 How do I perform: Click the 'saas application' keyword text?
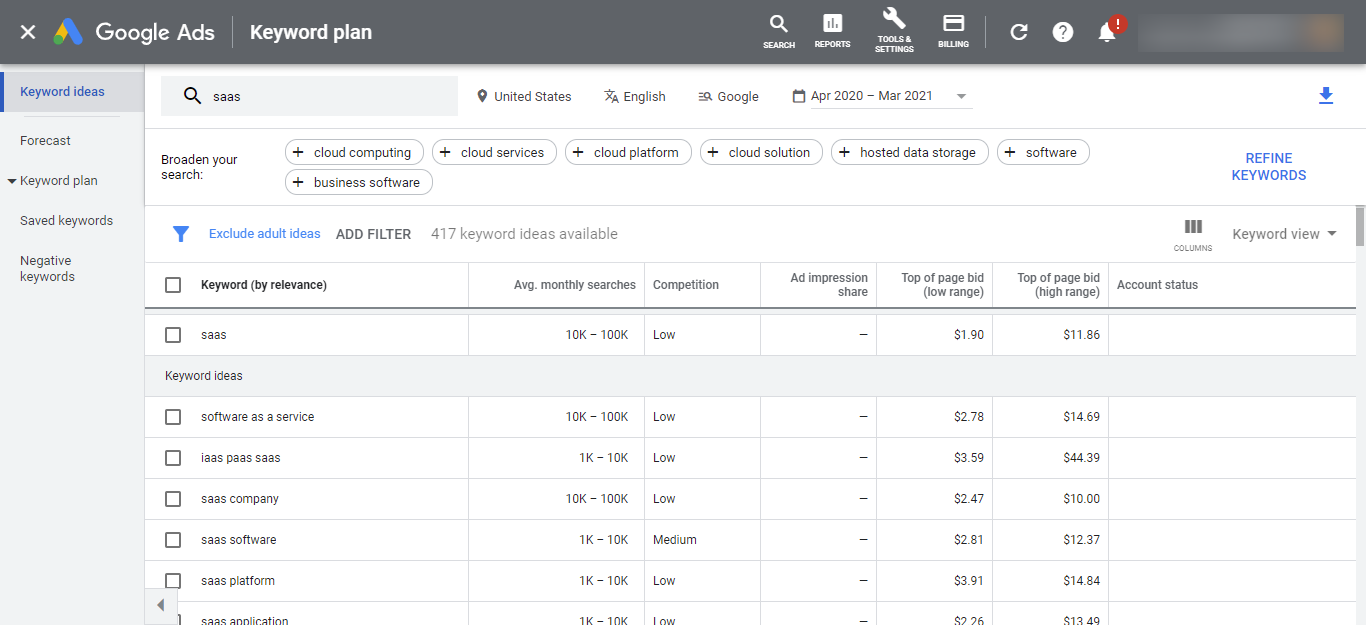pyautogui.click(x=245, y=621)
